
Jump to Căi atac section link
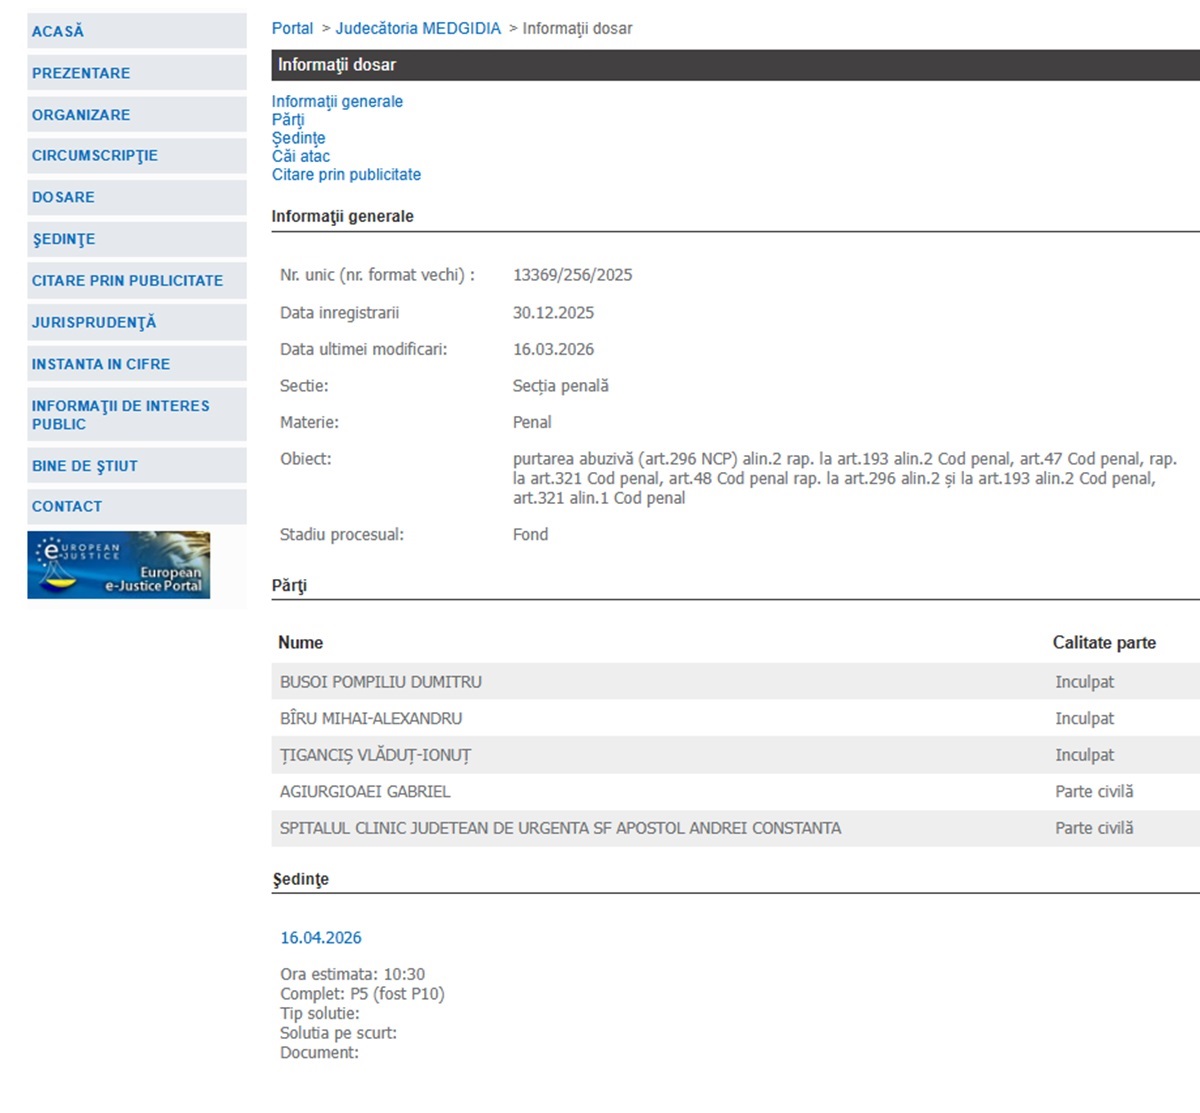(301, 156)
